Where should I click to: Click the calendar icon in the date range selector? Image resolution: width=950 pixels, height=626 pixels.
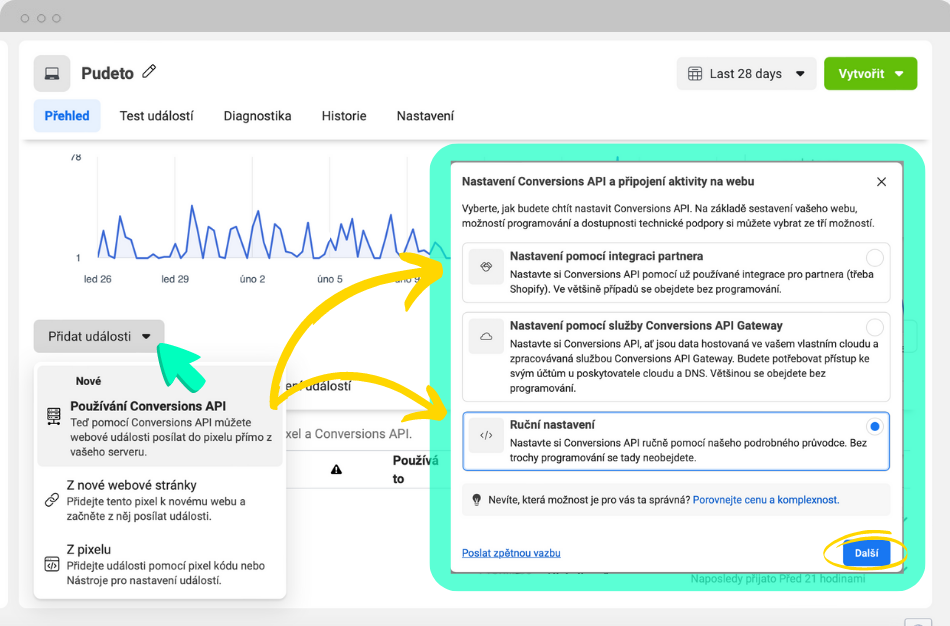[x=695, y=74]
